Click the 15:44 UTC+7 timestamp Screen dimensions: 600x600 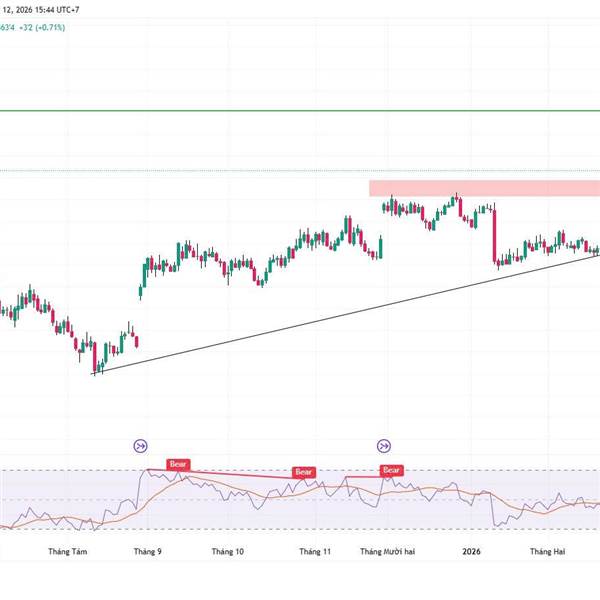(x=57, y=10)
